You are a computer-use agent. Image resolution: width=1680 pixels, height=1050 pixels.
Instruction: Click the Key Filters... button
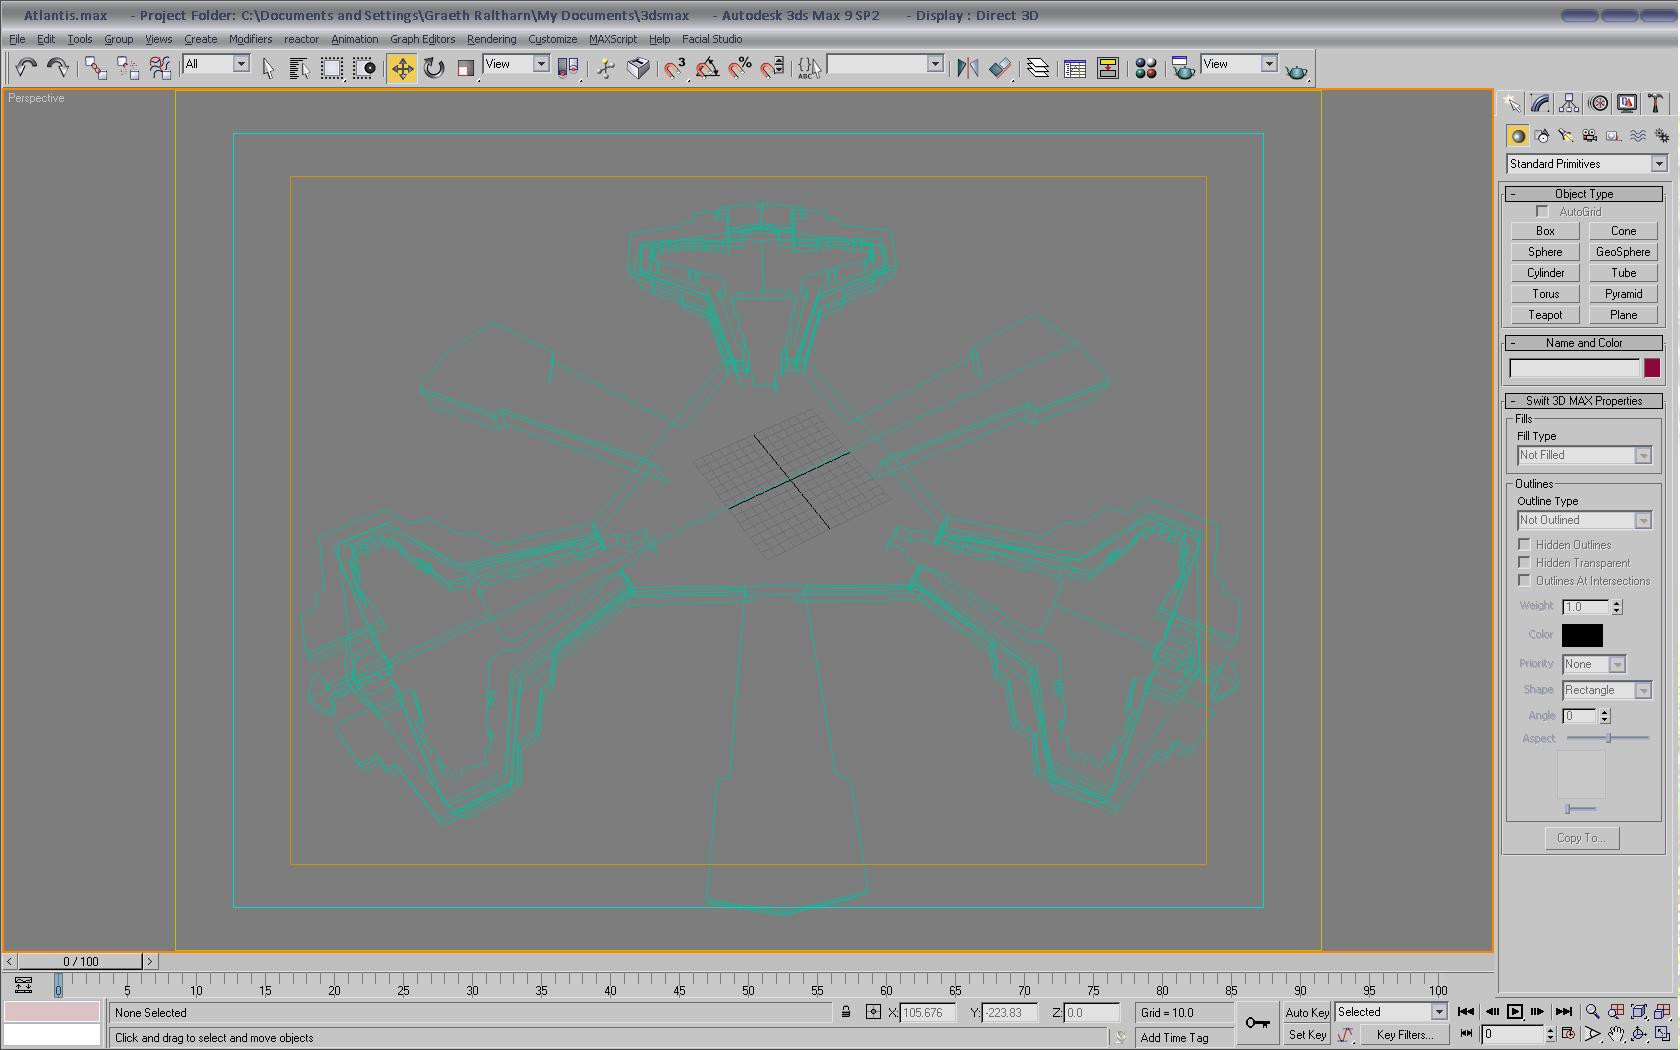[x=1404, y=1035]
